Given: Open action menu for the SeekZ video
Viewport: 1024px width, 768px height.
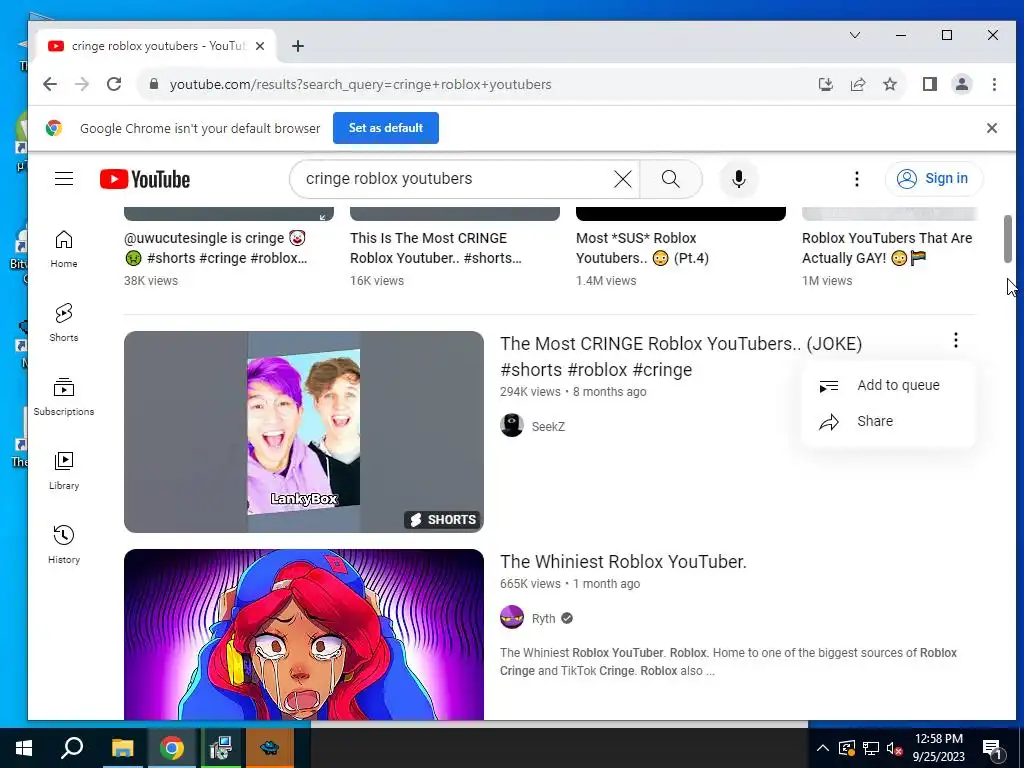Looking at the screenshot, I should (955, 340).
